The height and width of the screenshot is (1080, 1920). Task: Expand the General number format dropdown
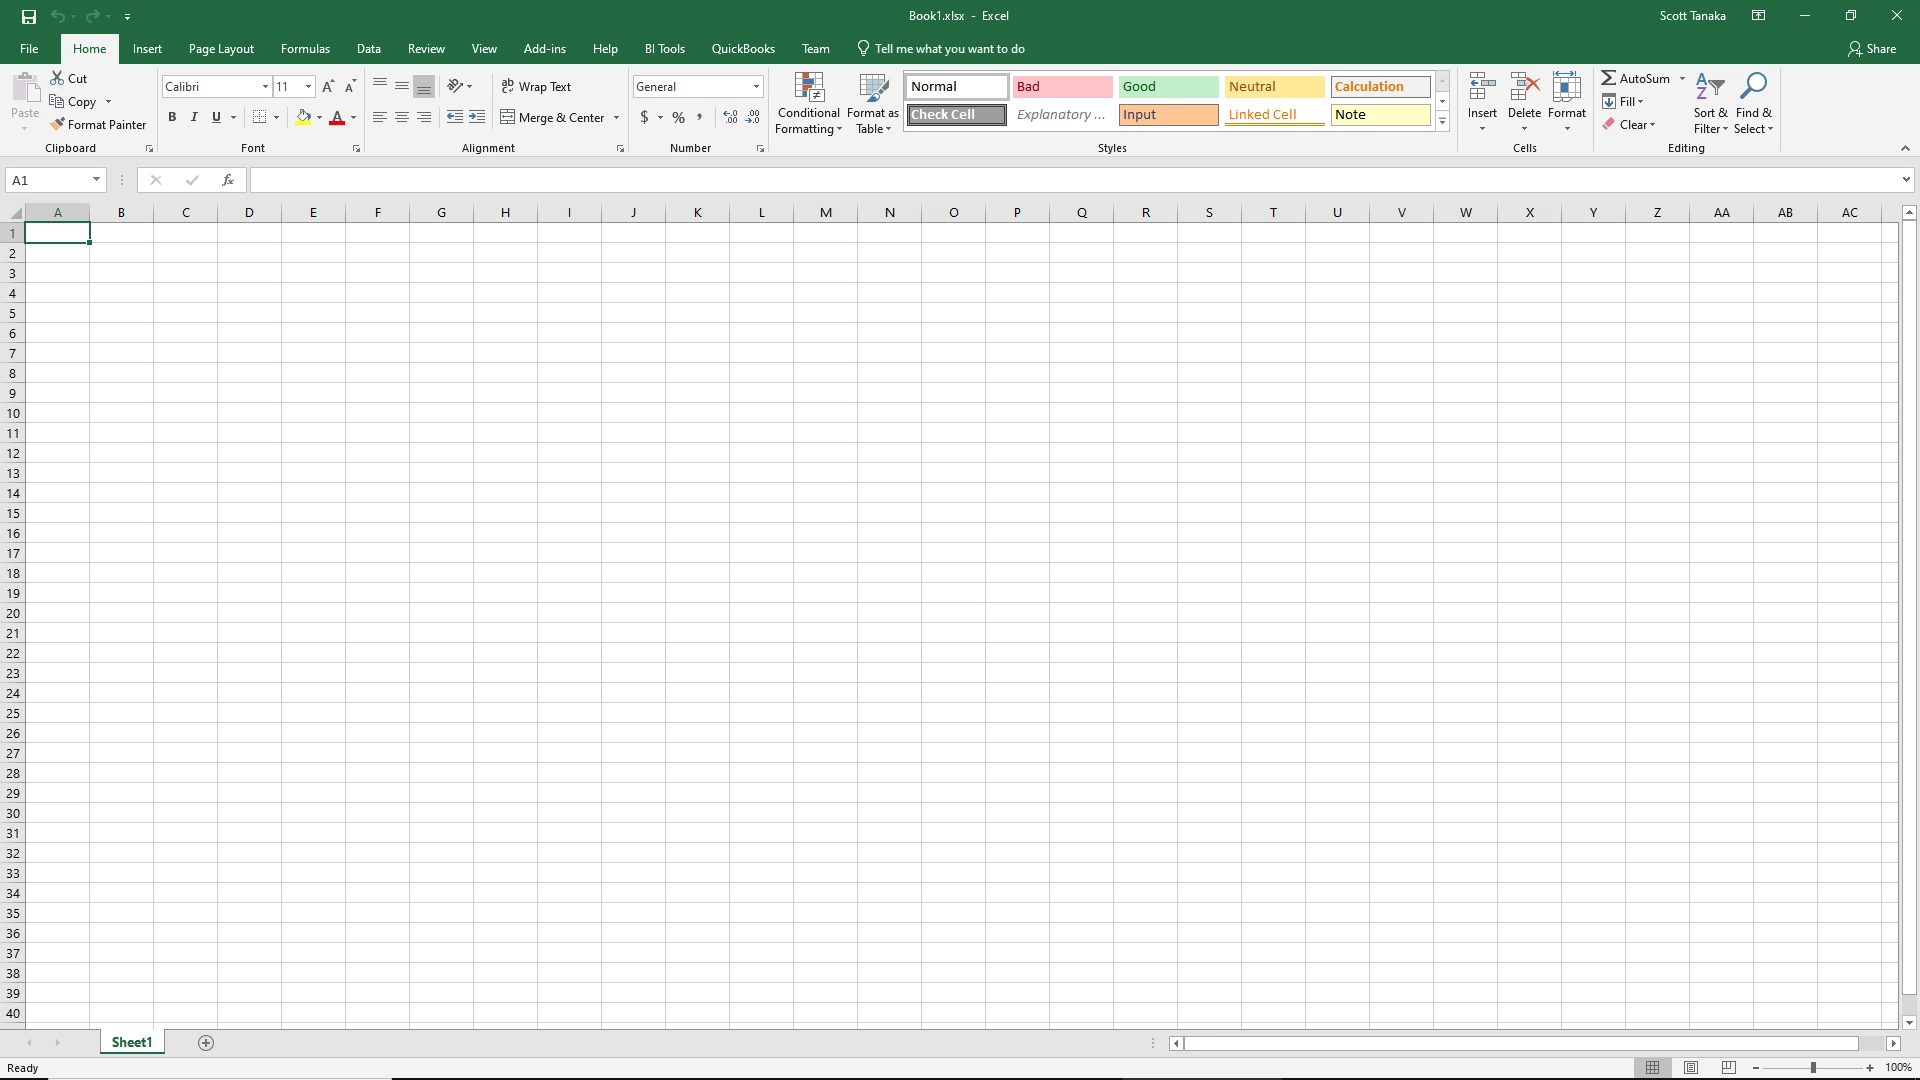pos(756,87)
